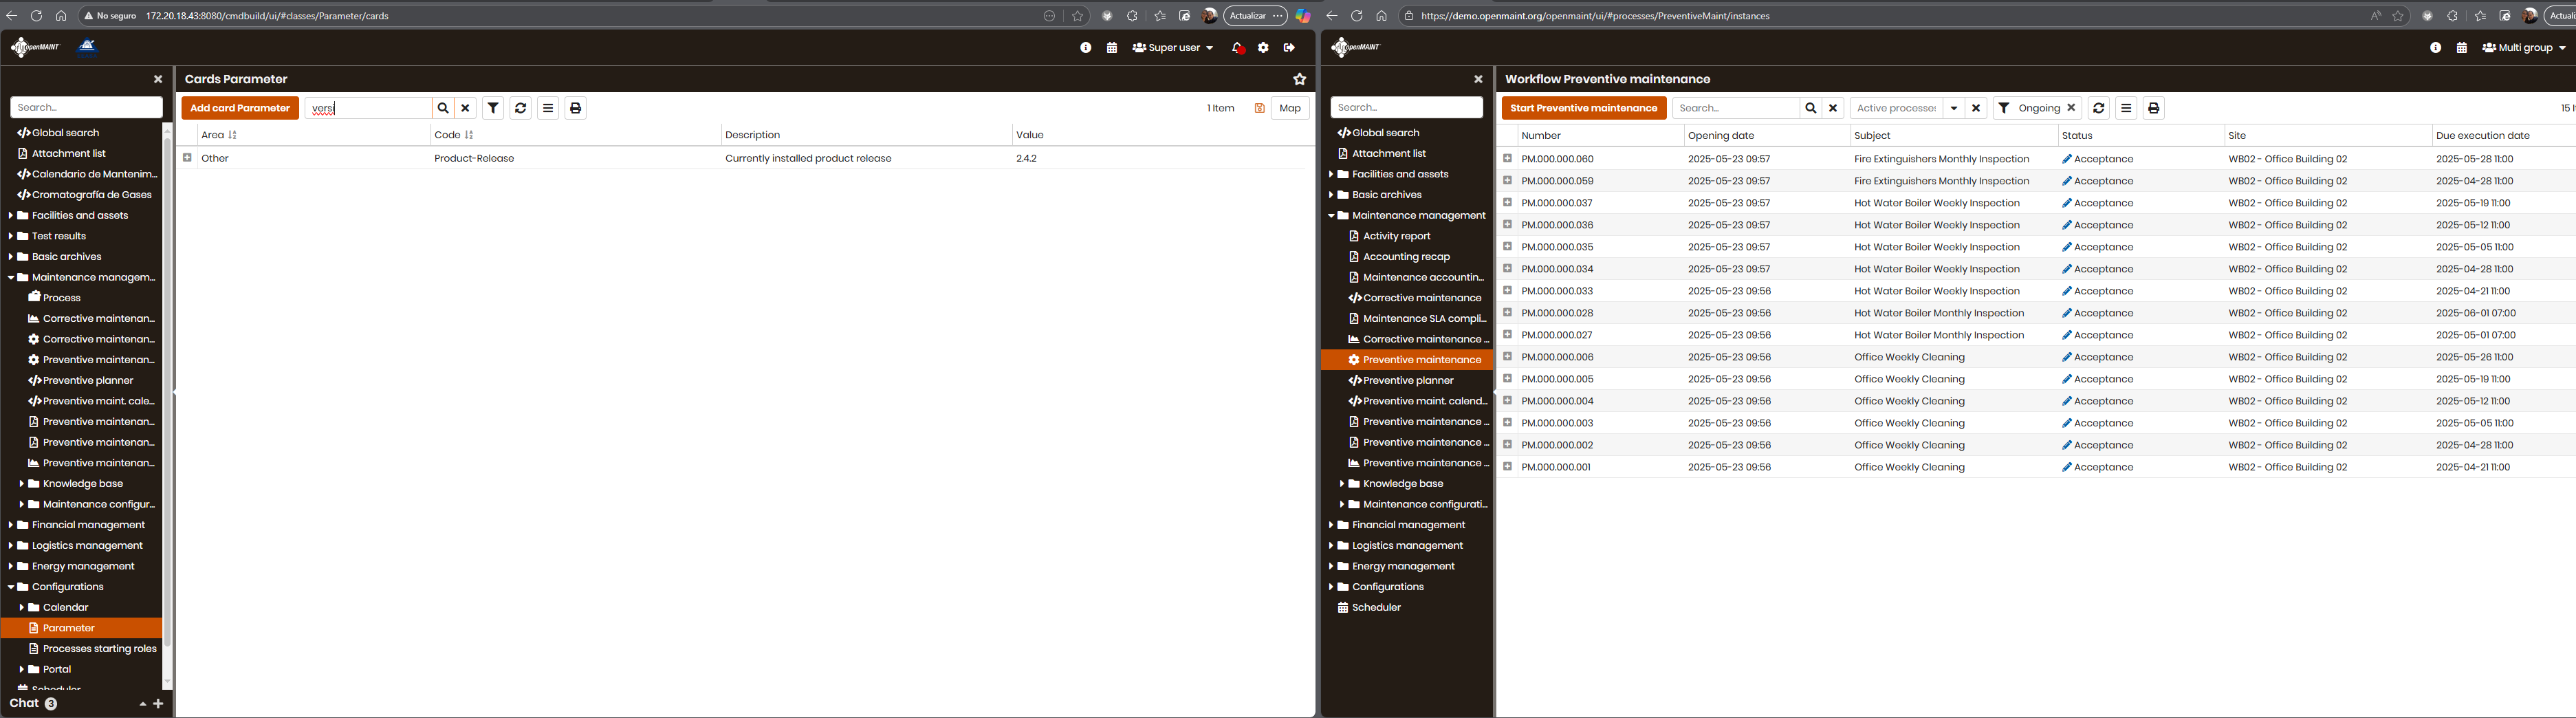Click Add card Parameter button

click(240, 108)
